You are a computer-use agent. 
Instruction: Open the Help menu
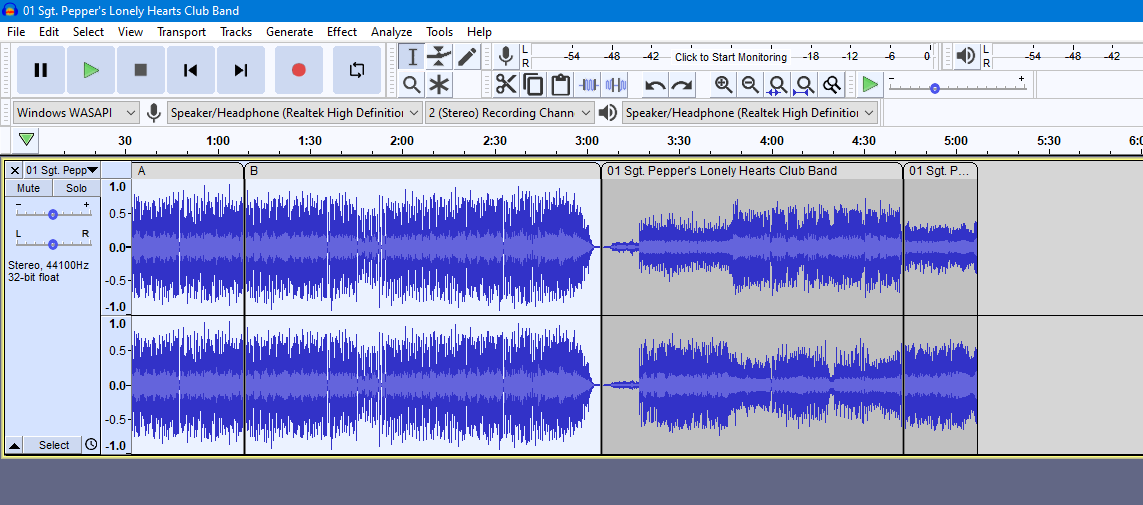(x=479, y=32)
